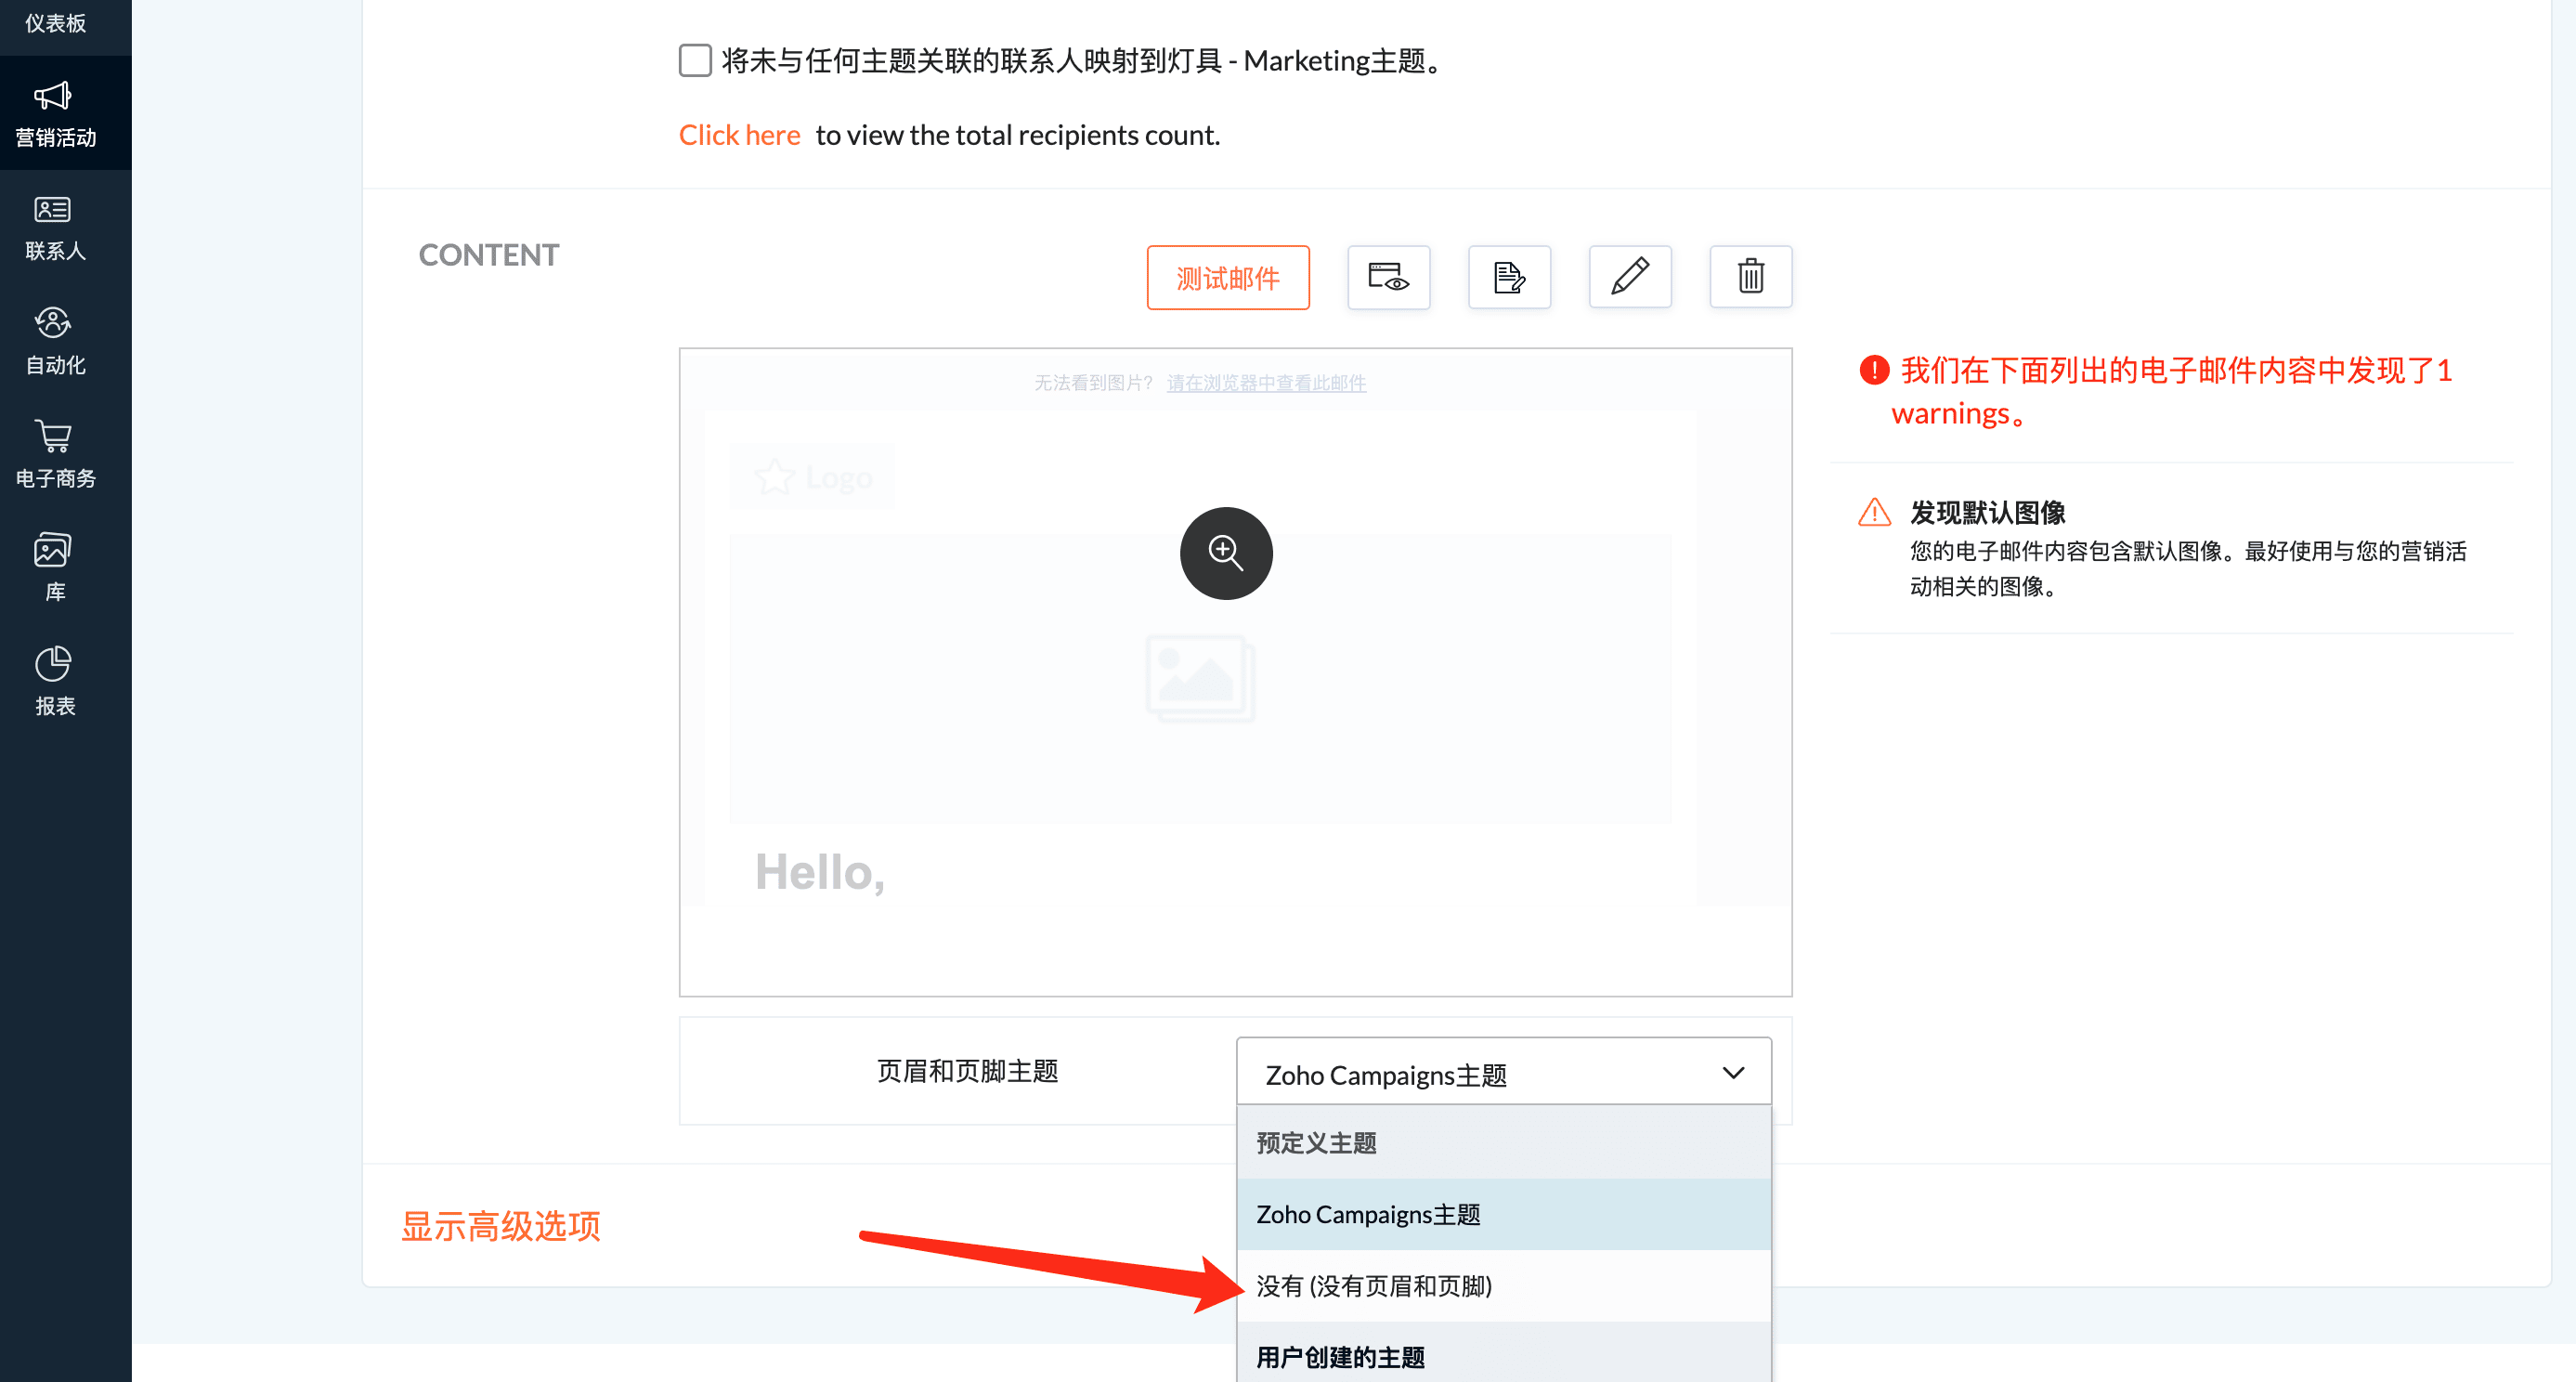Click the email preview eye icon
Screen dimensions: 2576x1382
tap(1388, 277)
